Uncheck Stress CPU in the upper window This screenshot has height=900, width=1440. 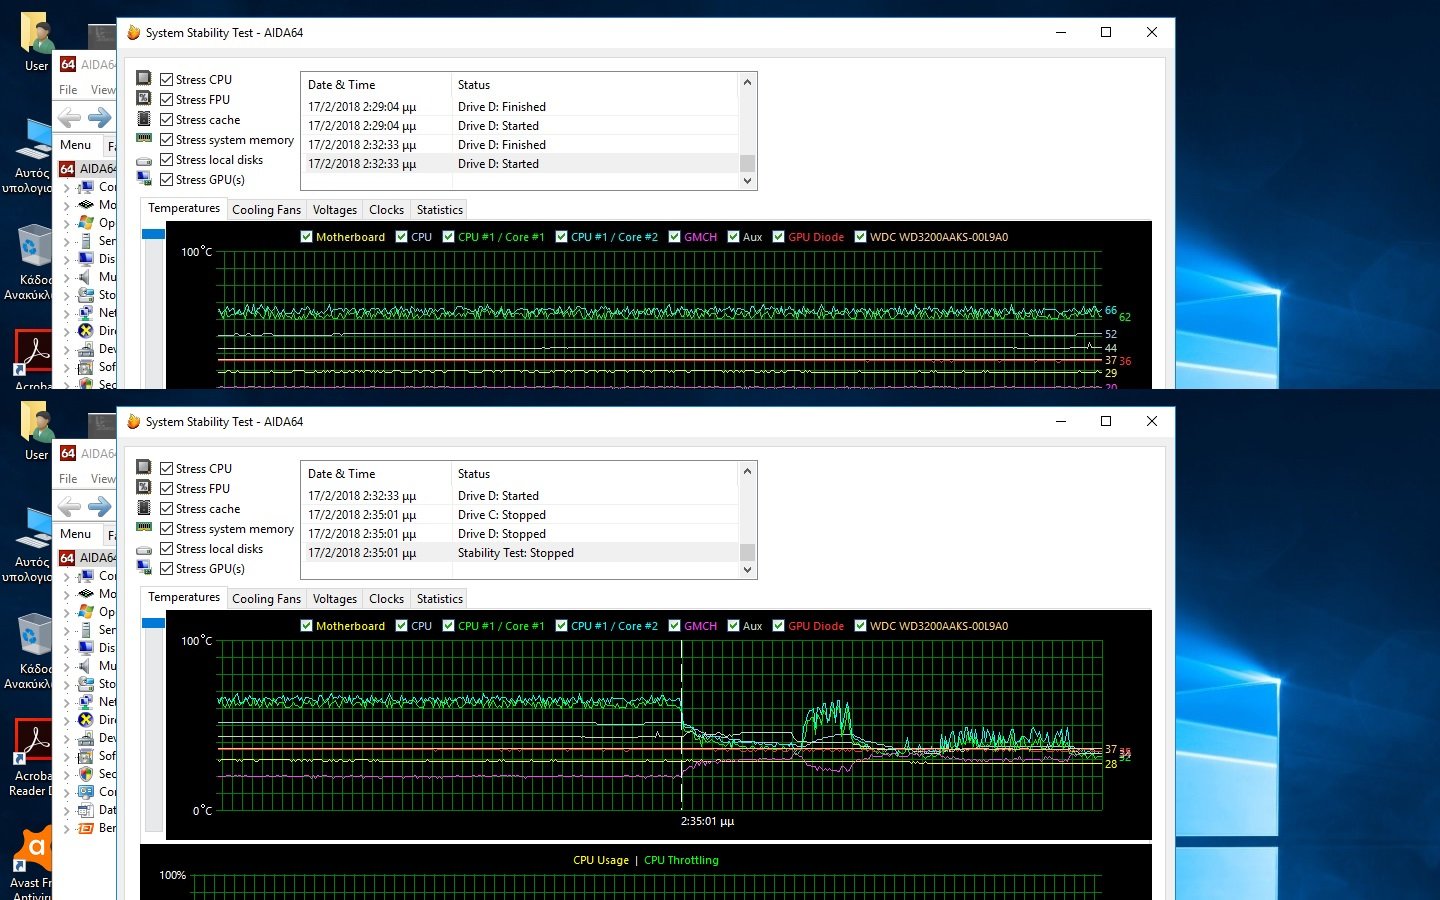pyautogui.click(x=167, y=79)
